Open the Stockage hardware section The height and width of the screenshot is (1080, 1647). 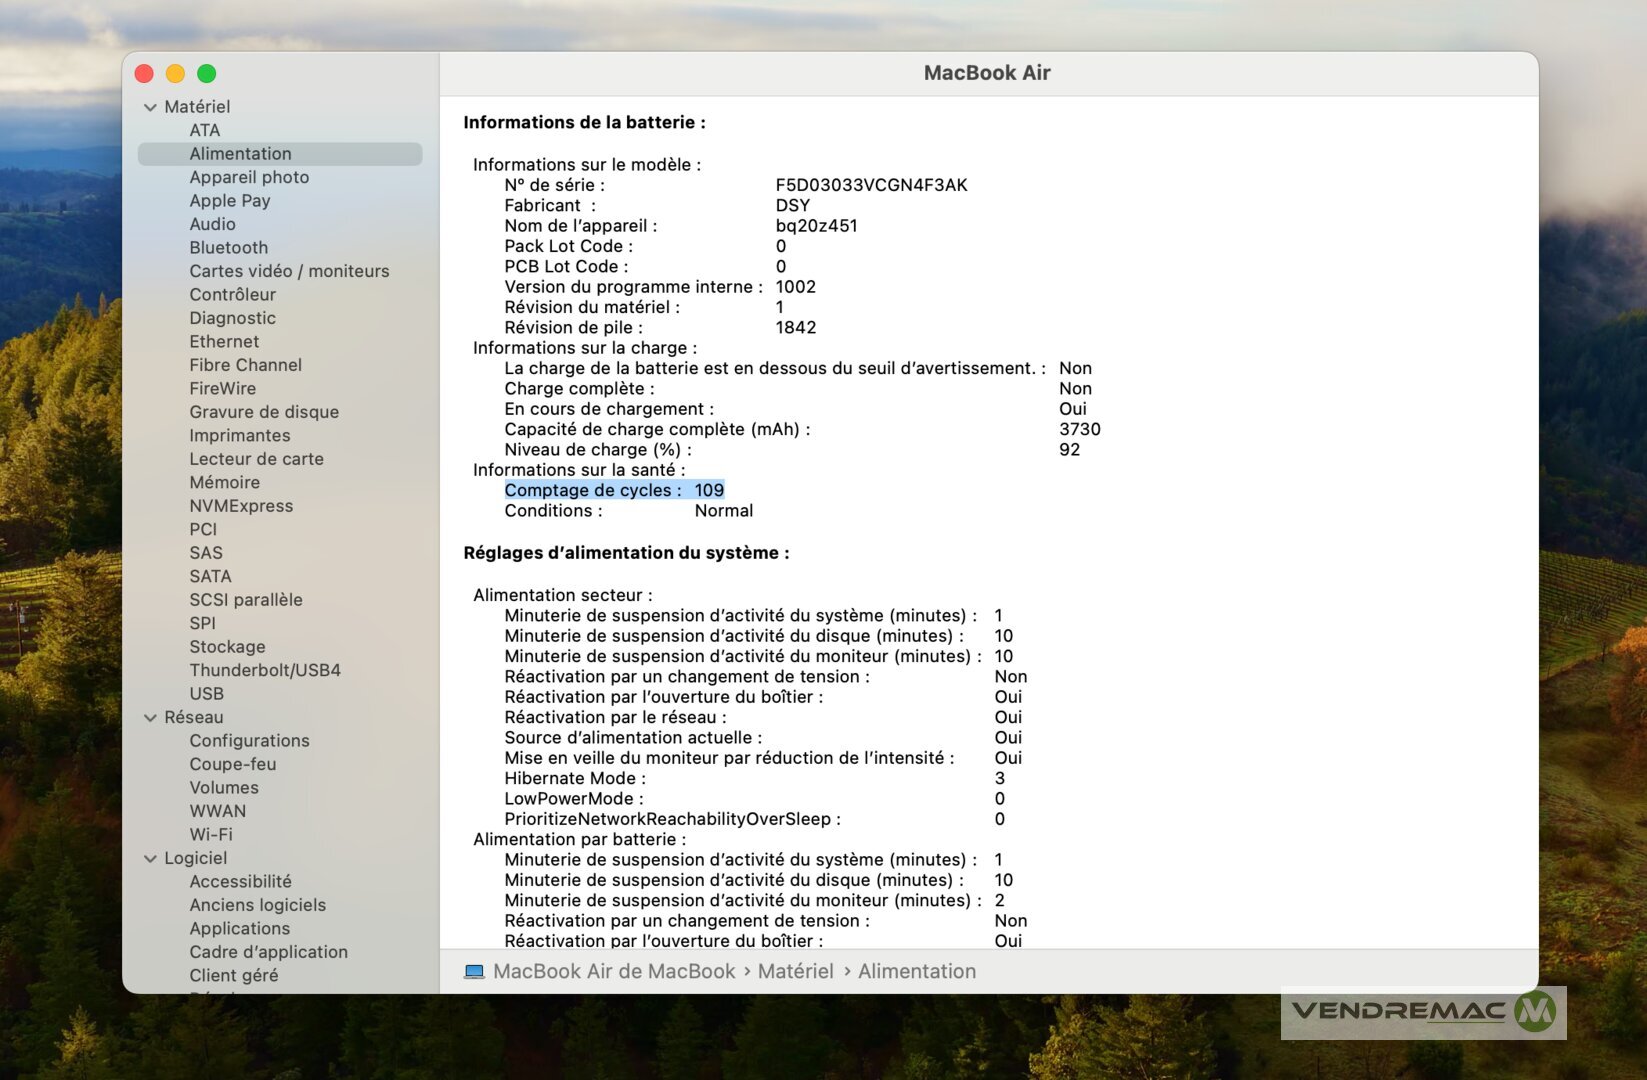pyautogui.click(x=227, y=647)
